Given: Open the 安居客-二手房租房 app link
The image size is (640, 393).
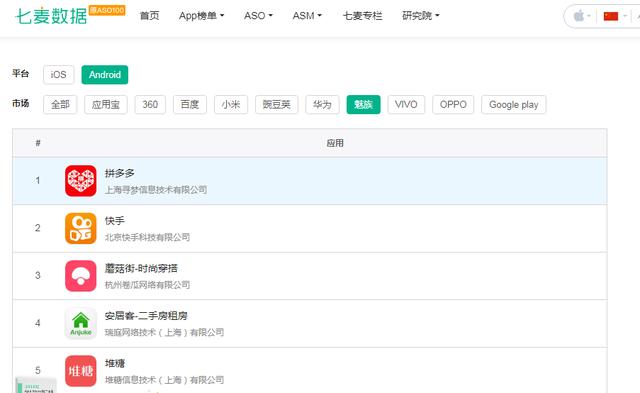Looking at the screenshot, I should (x=146, y=315).
